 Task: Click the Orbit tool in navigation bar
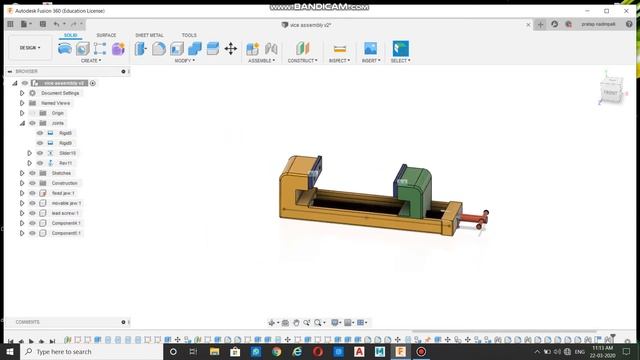pyautogui.click(x=272, y=323)
